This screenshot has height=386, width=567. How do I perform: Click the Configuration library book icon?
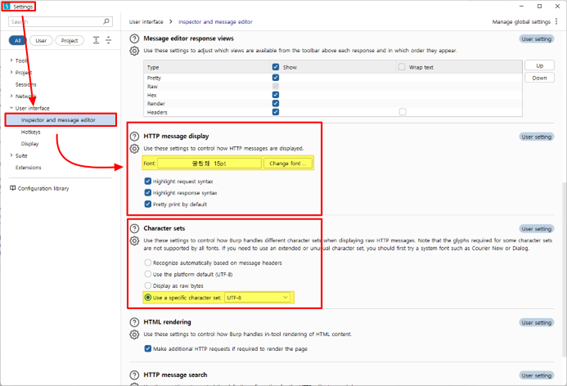[x=13, y=188]
